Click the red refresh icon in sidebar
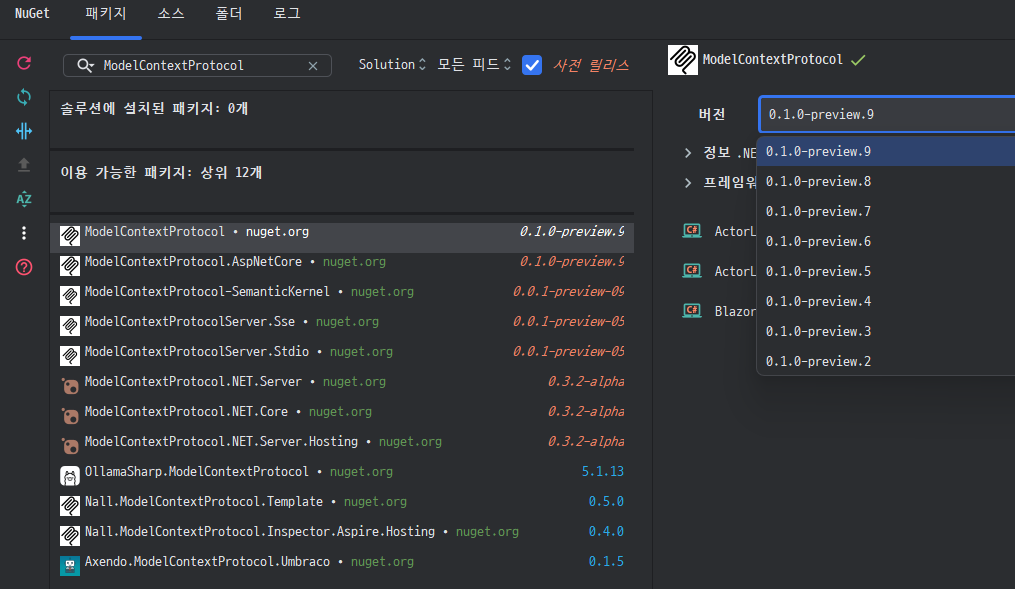Screen dimensions: 1015x589 [24, 63]
